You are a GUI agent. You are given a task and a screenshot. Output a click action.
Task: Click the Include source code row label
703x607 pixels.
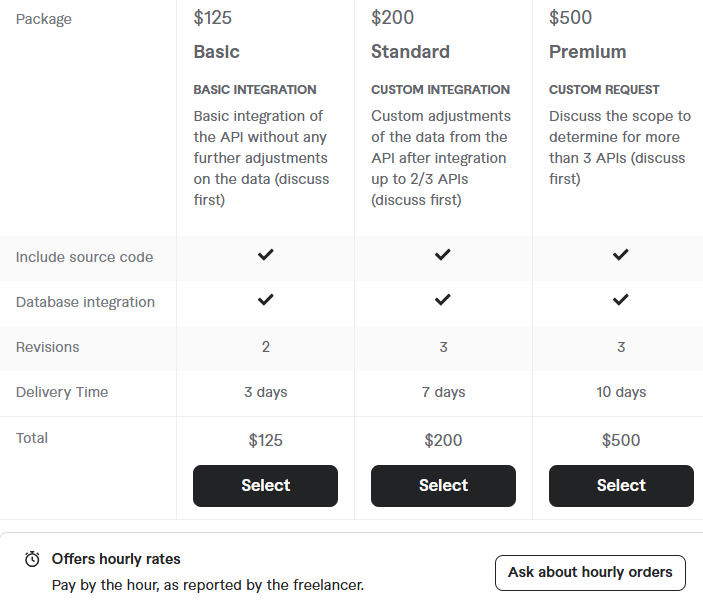click(x=84, y=257)
